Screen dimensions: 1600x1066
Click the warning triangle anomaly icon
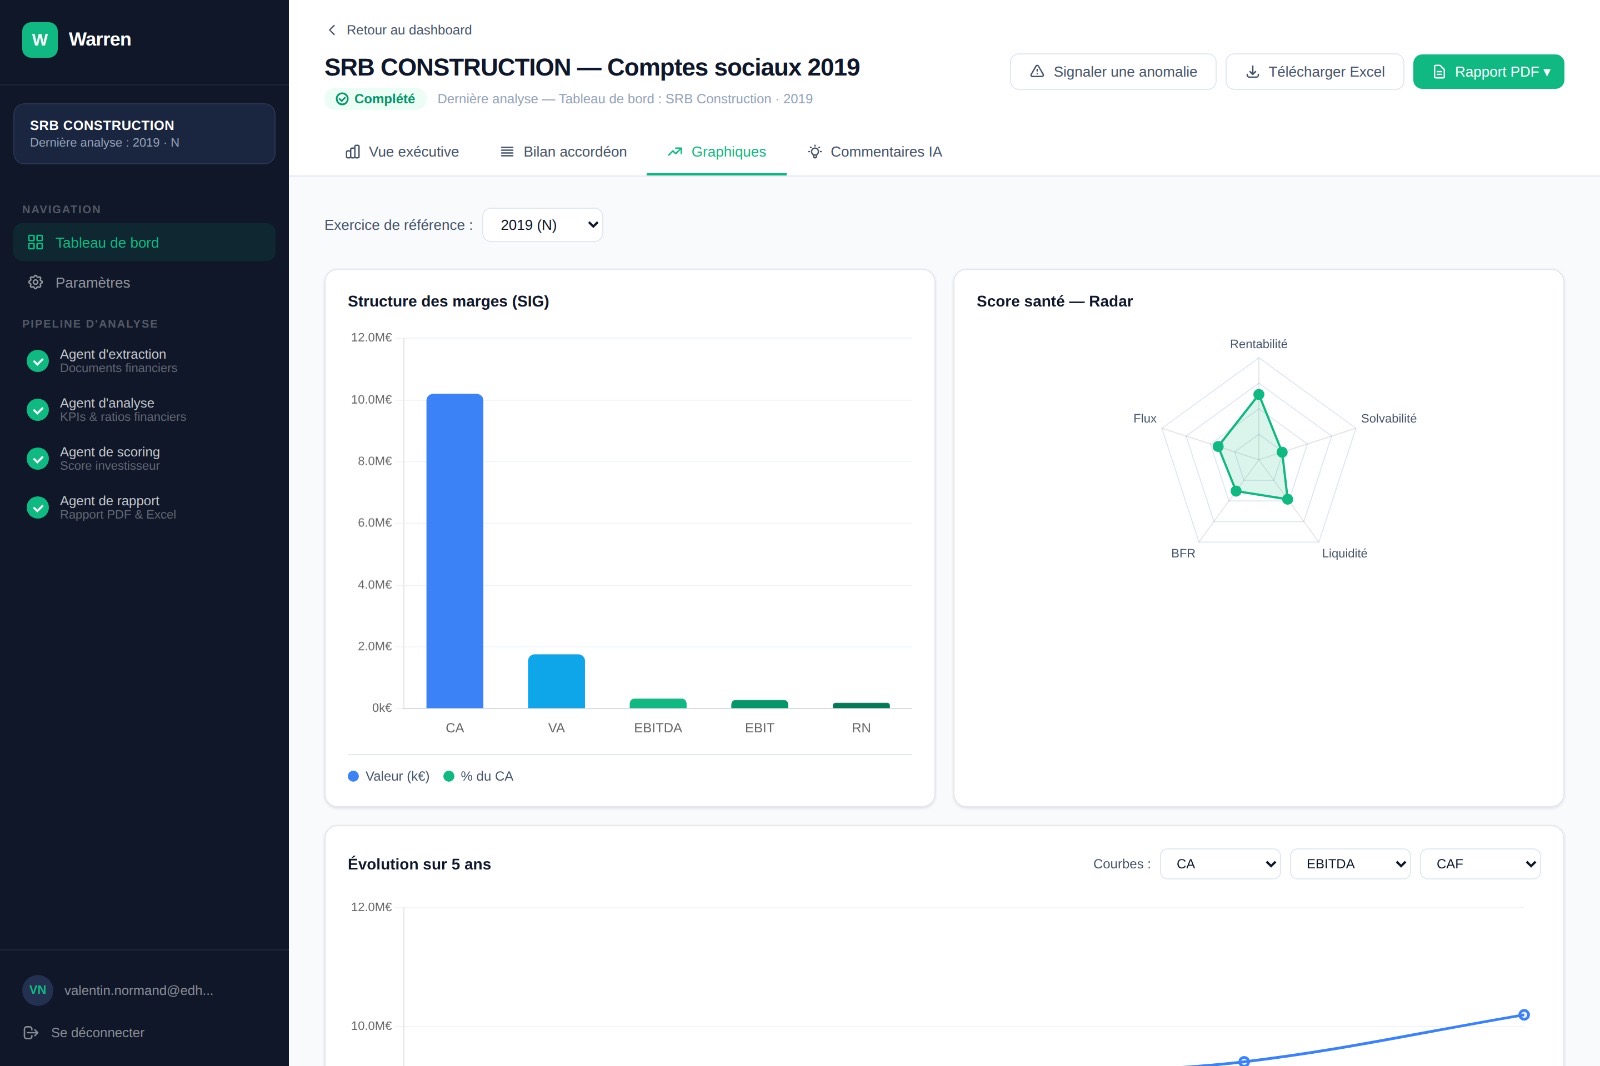pos(1037,72)
